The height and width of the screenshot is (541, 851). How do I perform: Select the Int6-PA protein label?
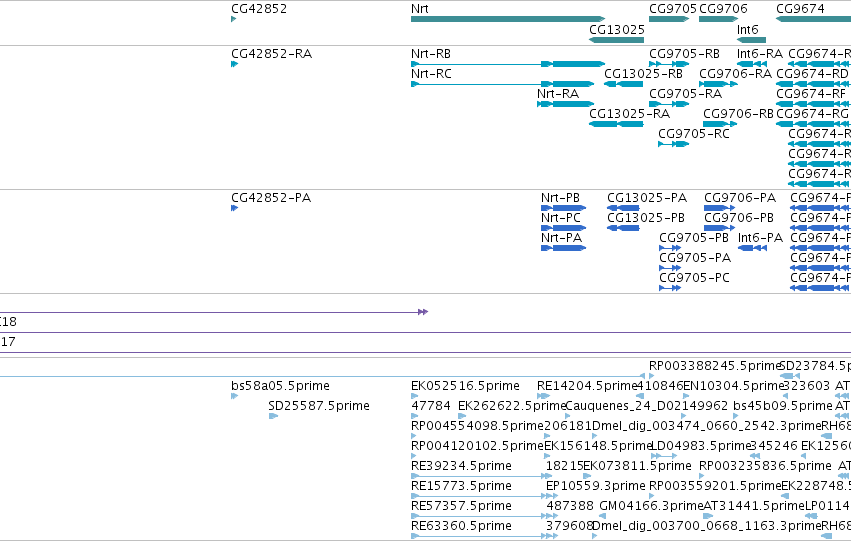(x=760, y=238)
